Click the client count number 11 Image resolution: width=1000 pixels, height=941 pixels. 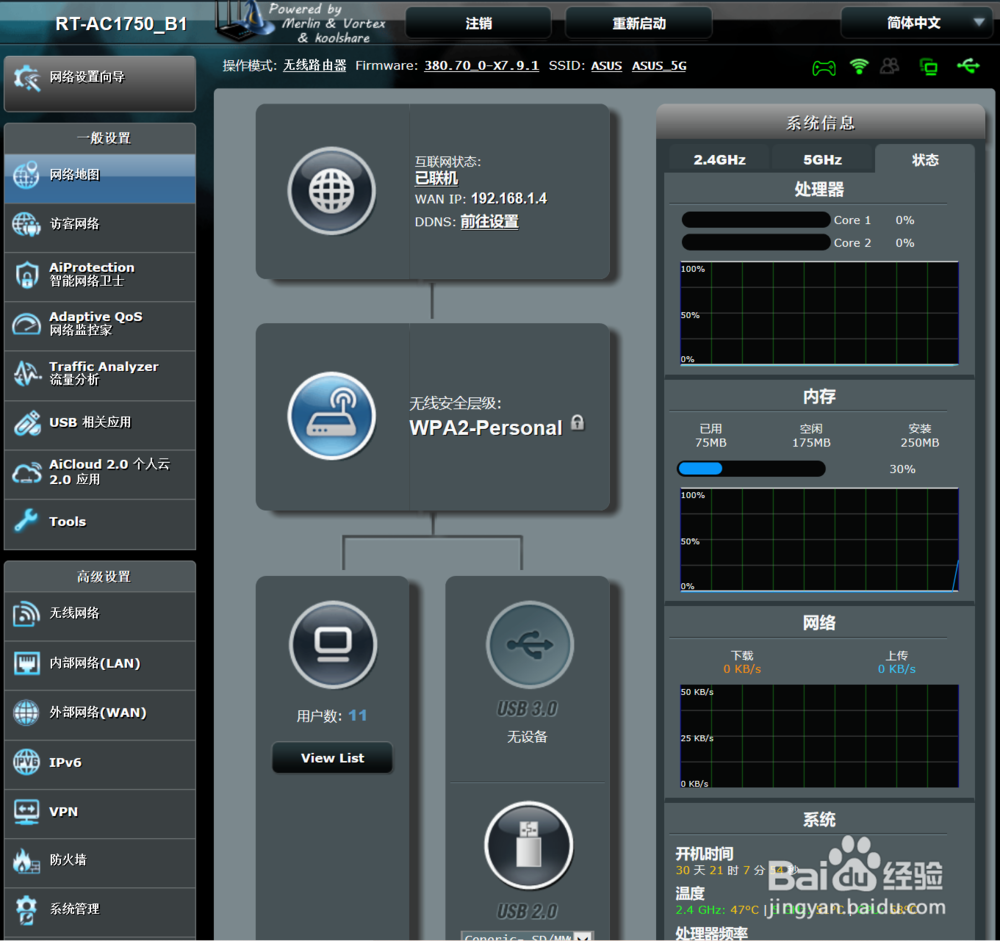357,716
